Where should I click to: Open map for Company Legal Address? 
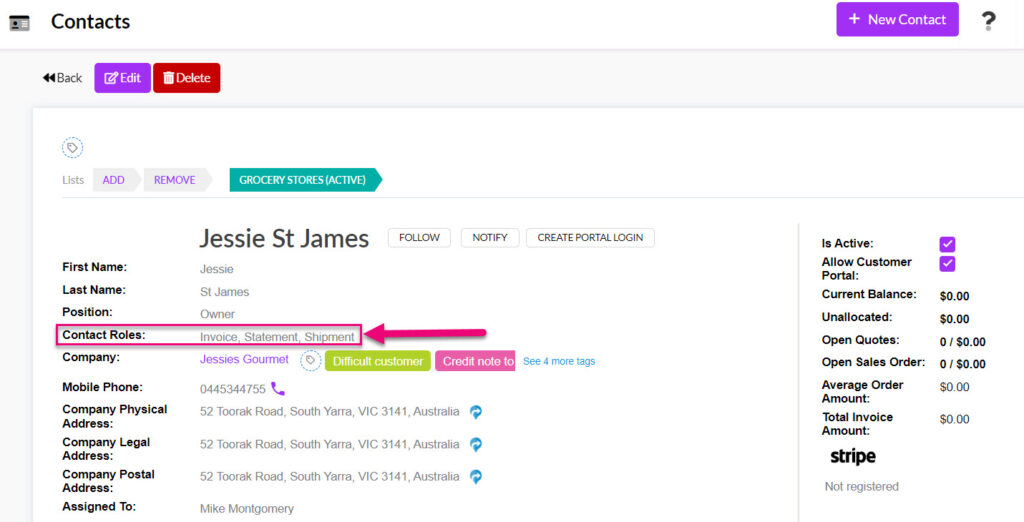476,444
